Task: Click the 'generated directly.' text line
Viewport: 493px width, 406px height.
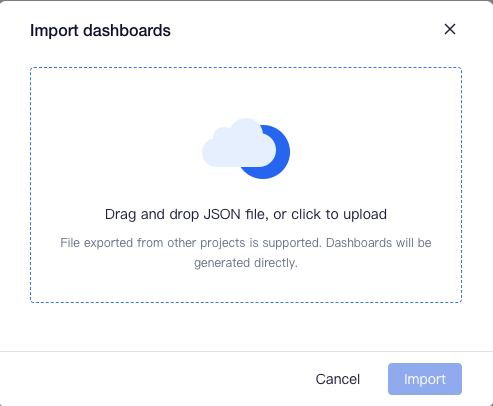Action: (246, 263)
